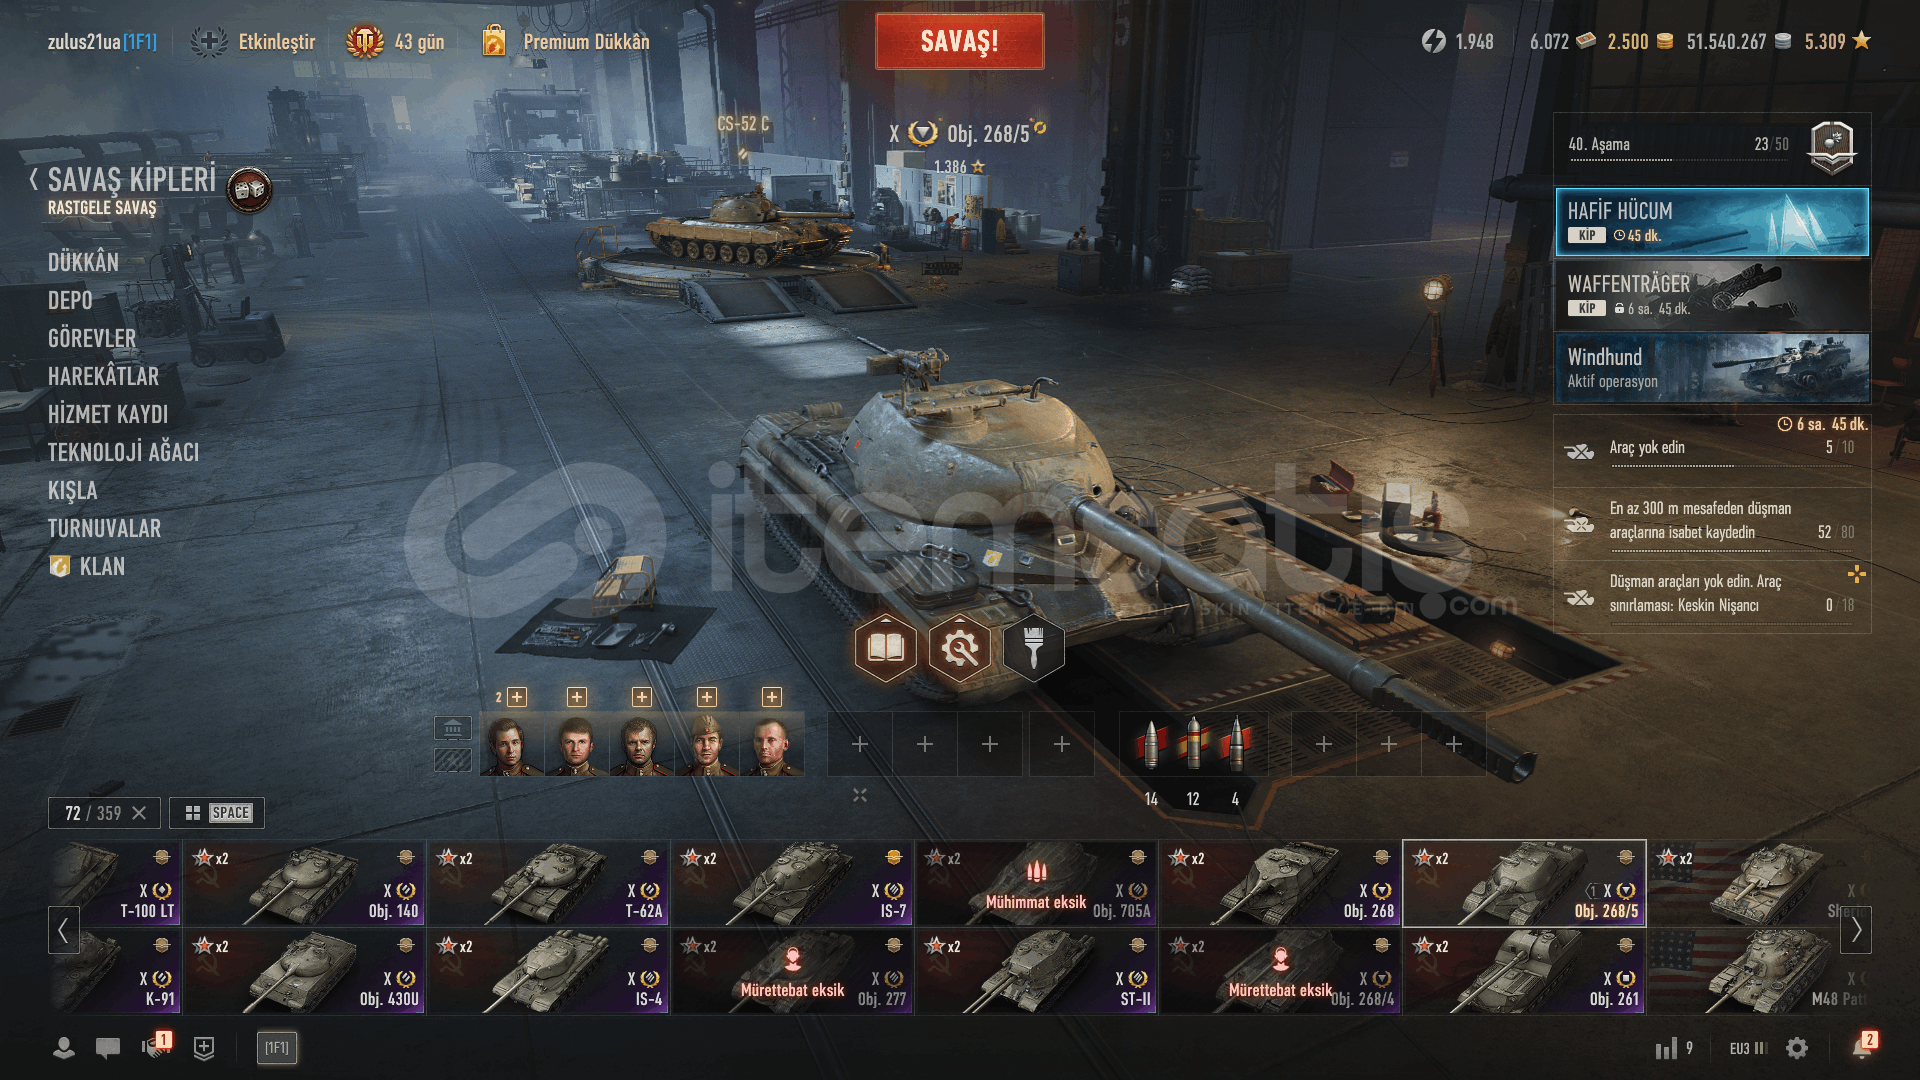Start the battle with SAVAŞ! button
1920x1080 pixels.
960,41
